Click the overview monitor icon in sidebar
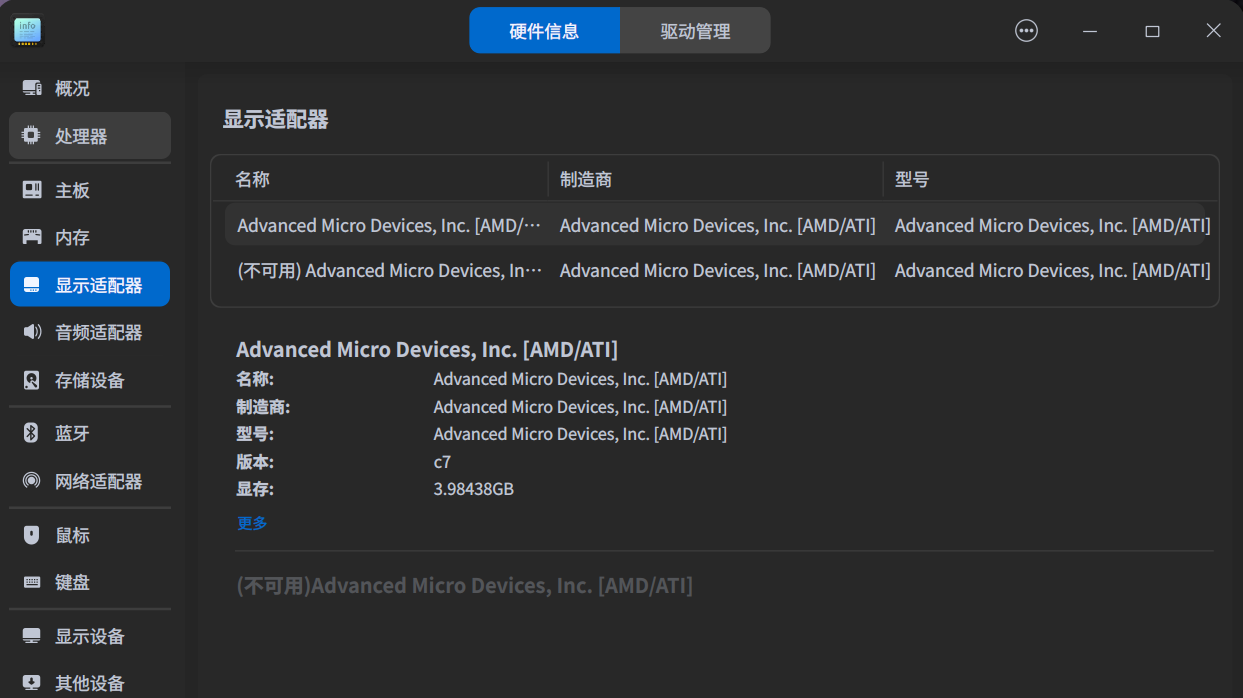This screenshot has width=1243, height=698. pyautogui.click(x=32, y=89)
